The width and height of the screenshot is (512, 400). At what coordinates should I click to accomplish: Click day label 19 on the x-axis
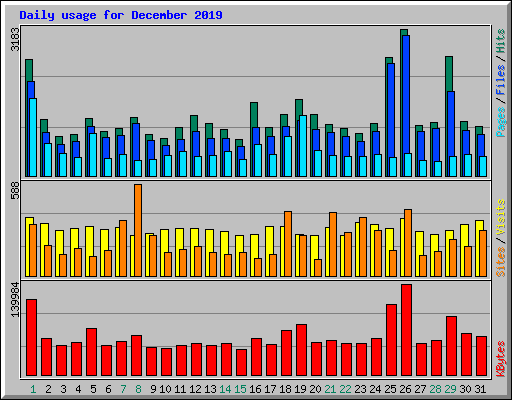tap(300, 389)
